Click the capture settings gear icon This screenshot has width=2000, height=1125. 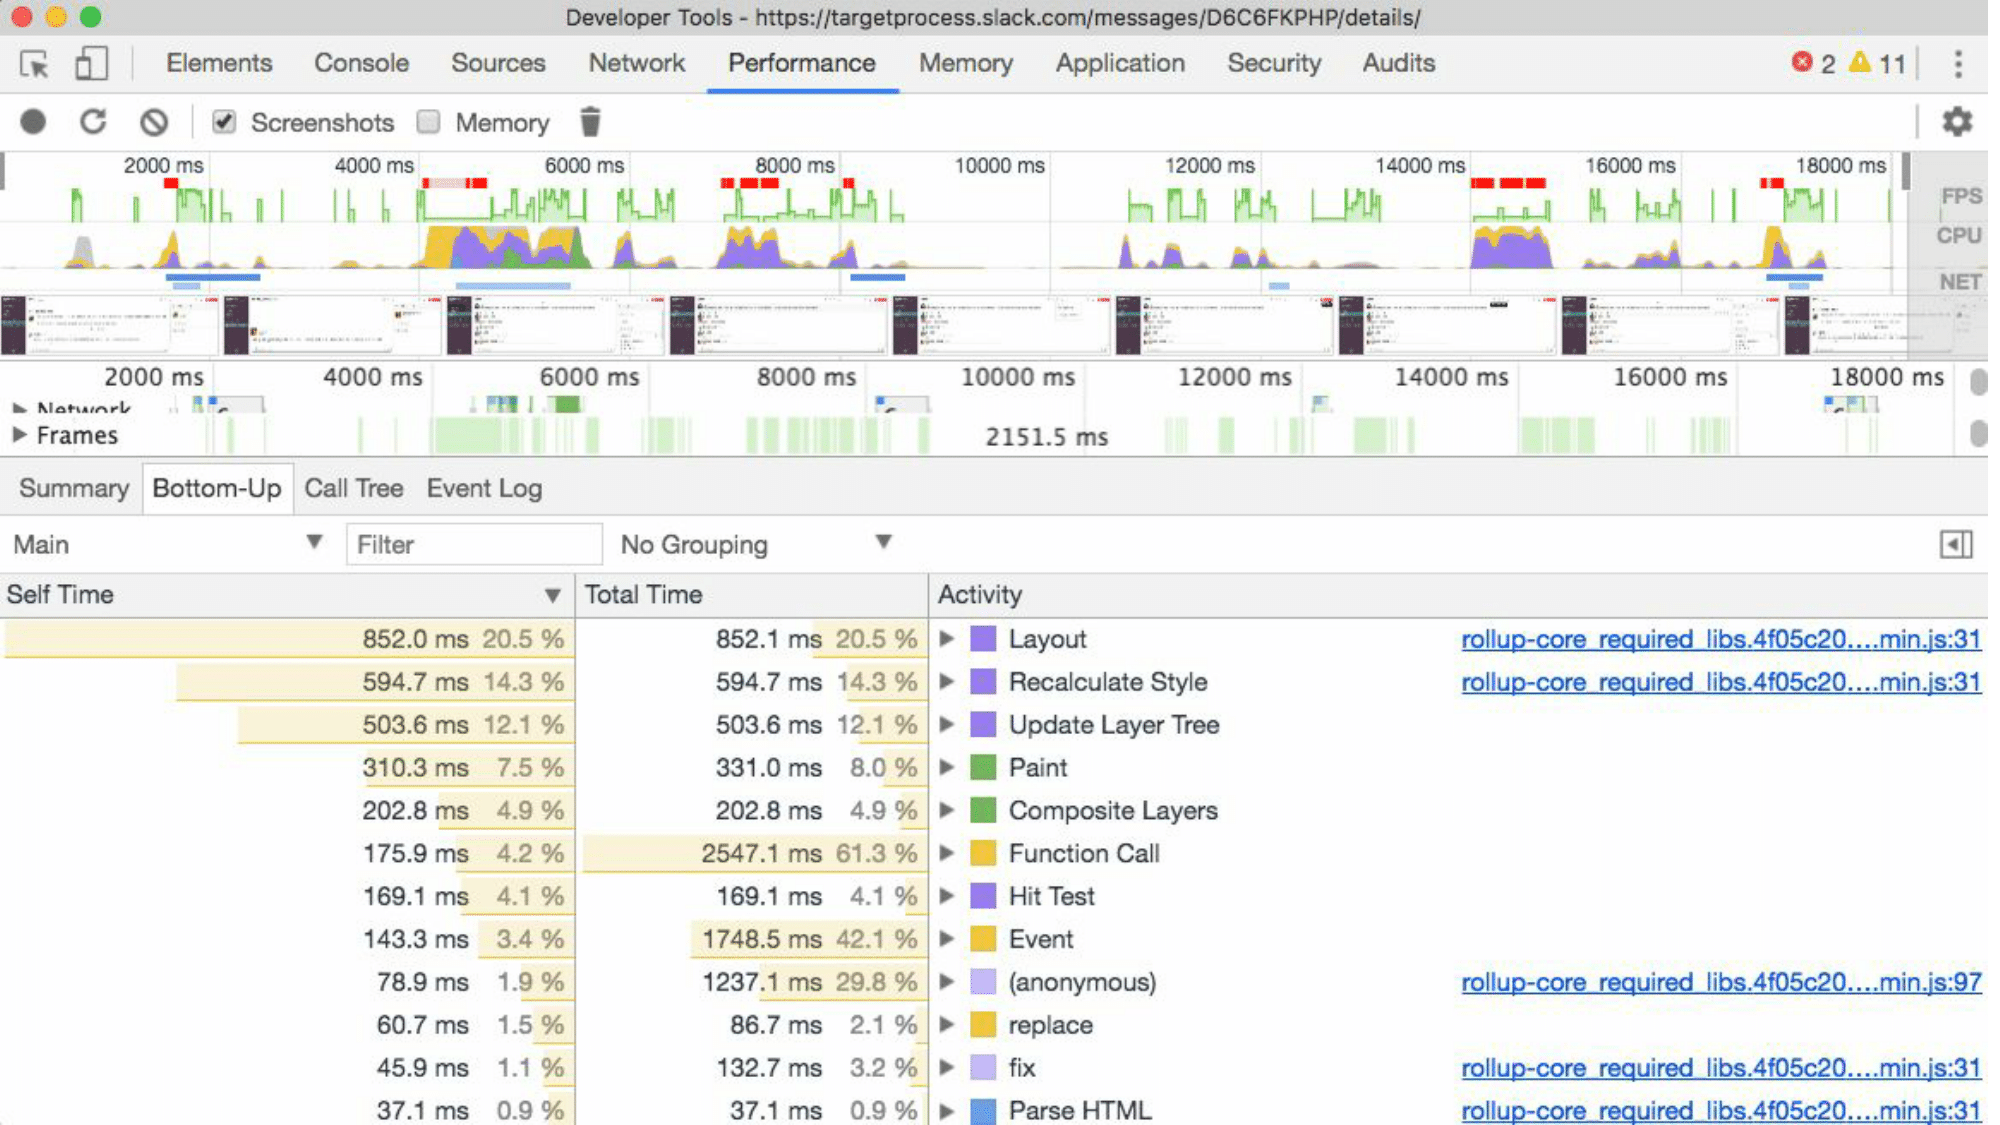click(1957, 121)
